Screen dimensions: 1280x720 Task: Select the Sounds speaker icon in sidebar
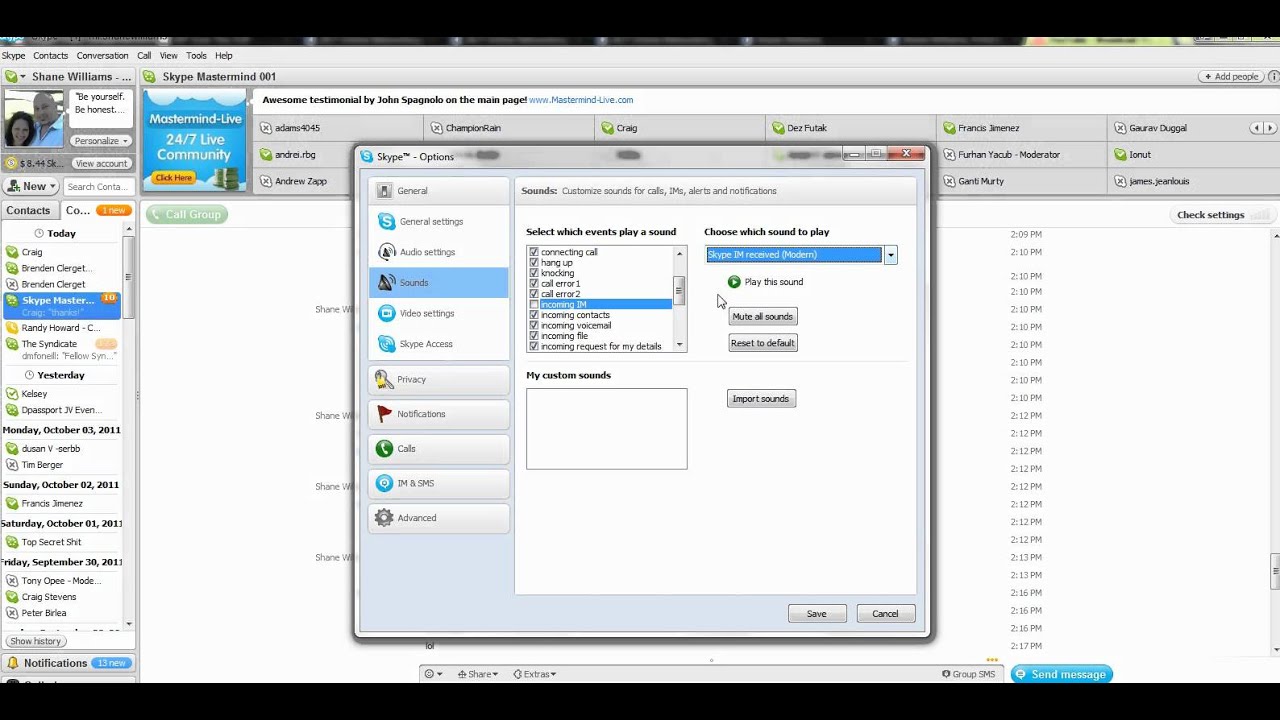pyautogui.click(x=386, y=283)
